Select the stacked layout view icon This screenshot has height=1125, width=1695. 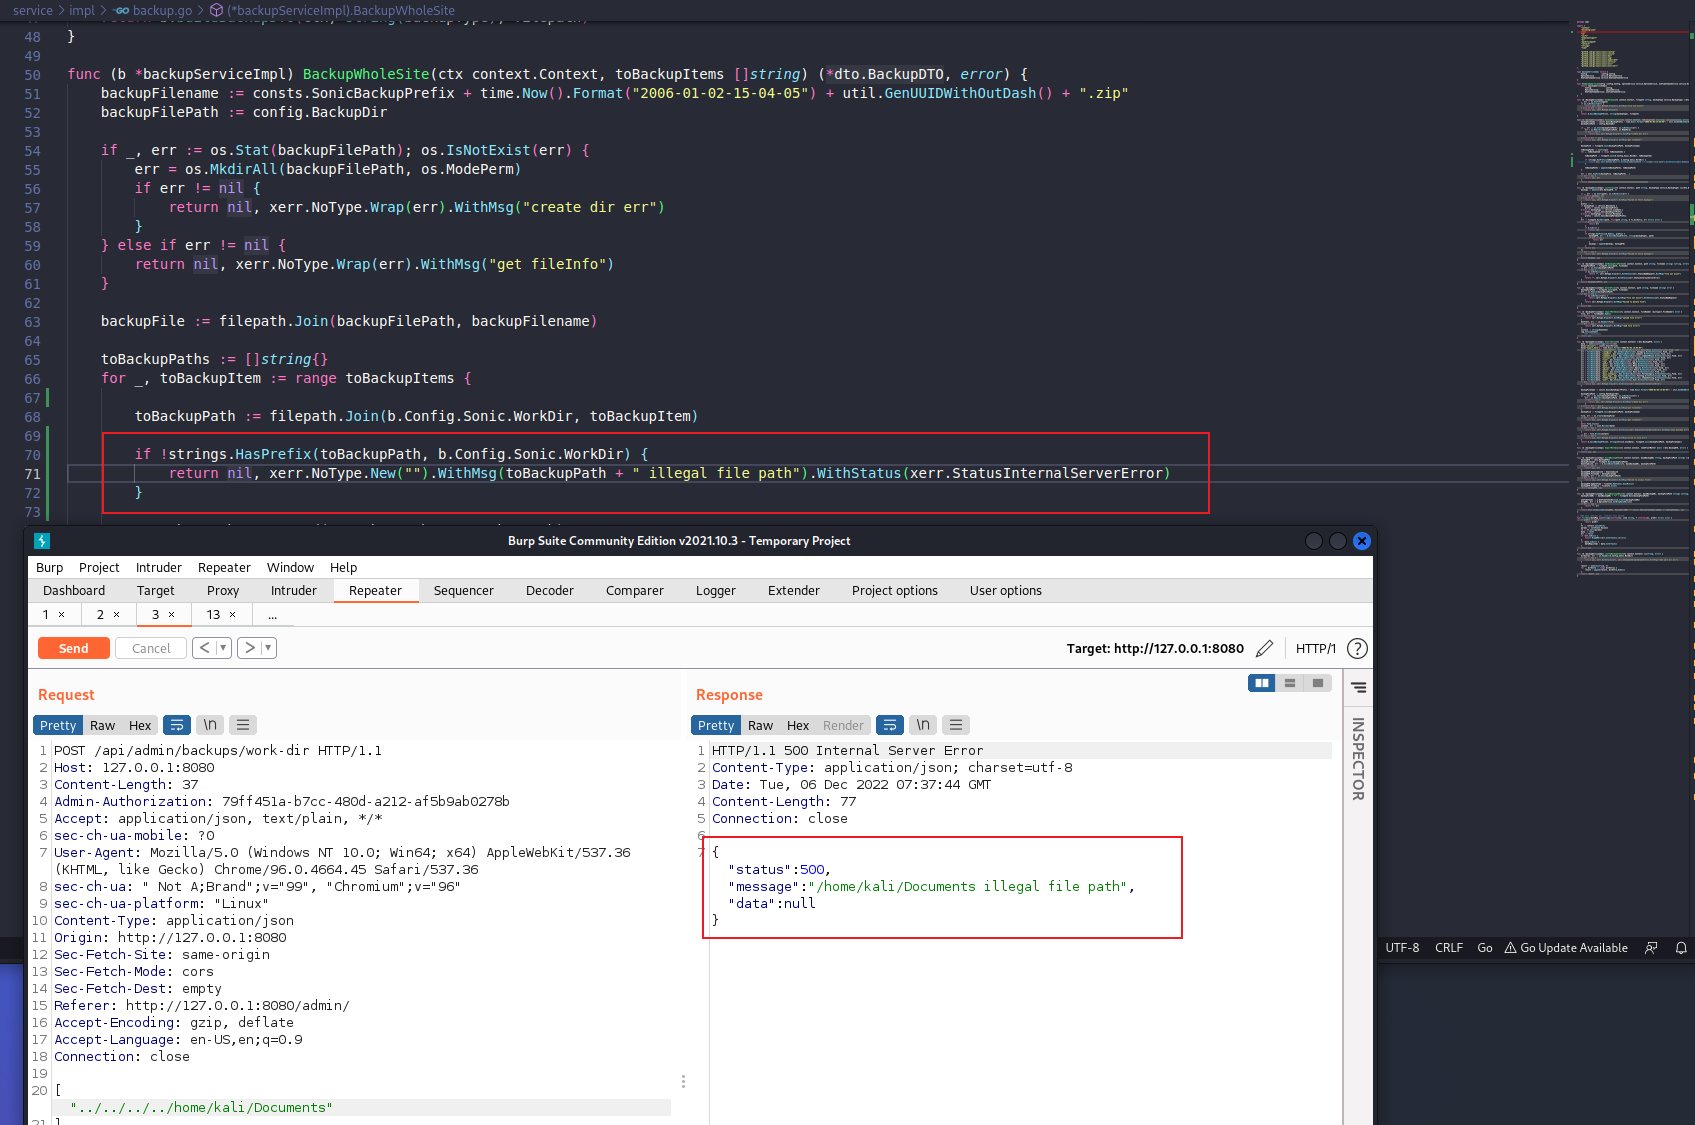(x=1290, y=683)
